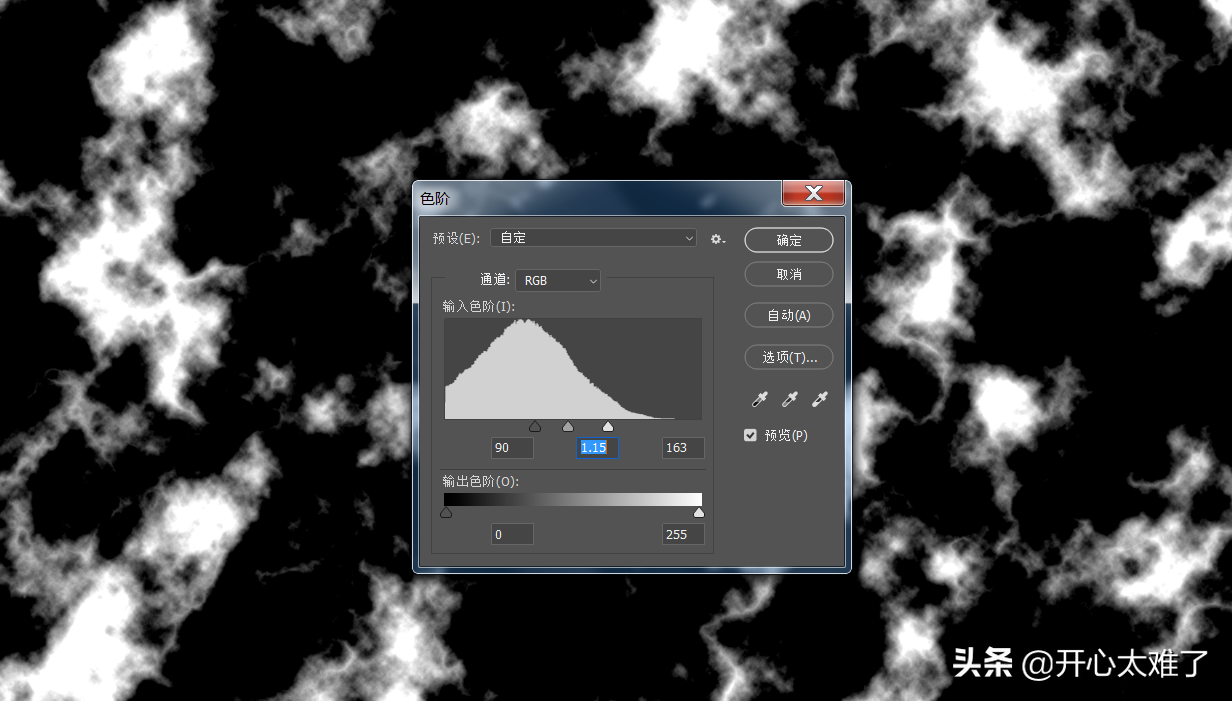The width and height of the screenshot is (1232, 701).
Task: Select the white point eyedropper
Action: pyautogui.click(x=820, y=400)
